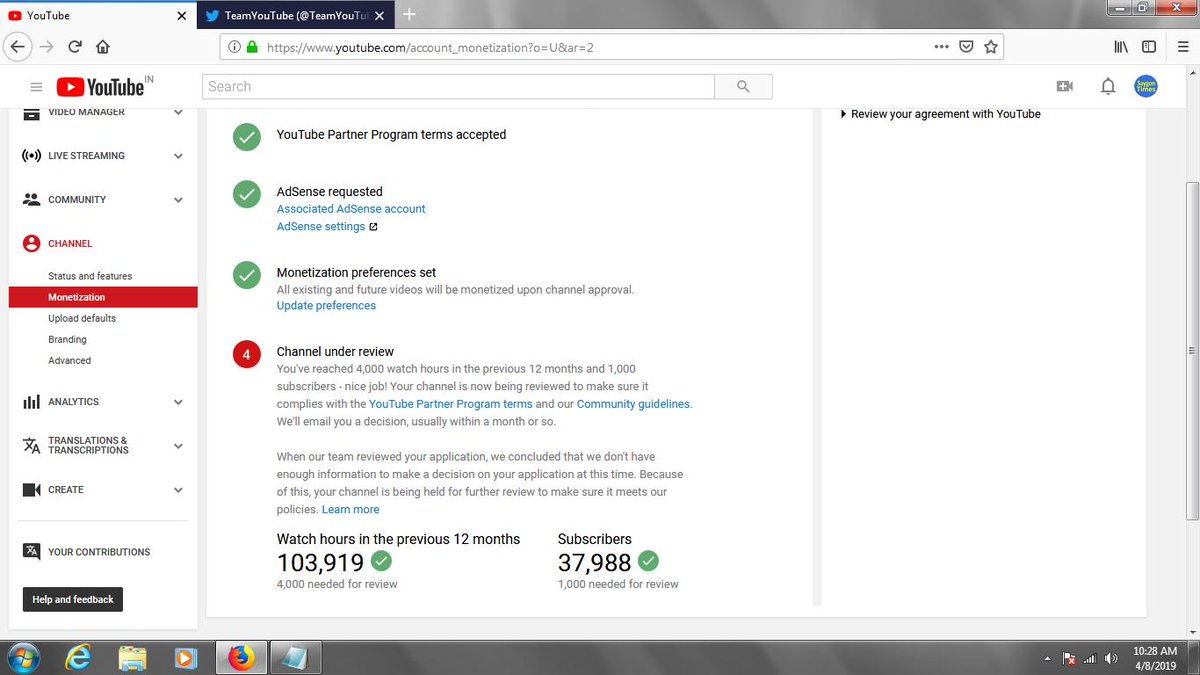Image resolution: width=1200 pixels, height=675 pixels.
Task: Switch to the Firefox taskbar button
Action: pos(241,658)
